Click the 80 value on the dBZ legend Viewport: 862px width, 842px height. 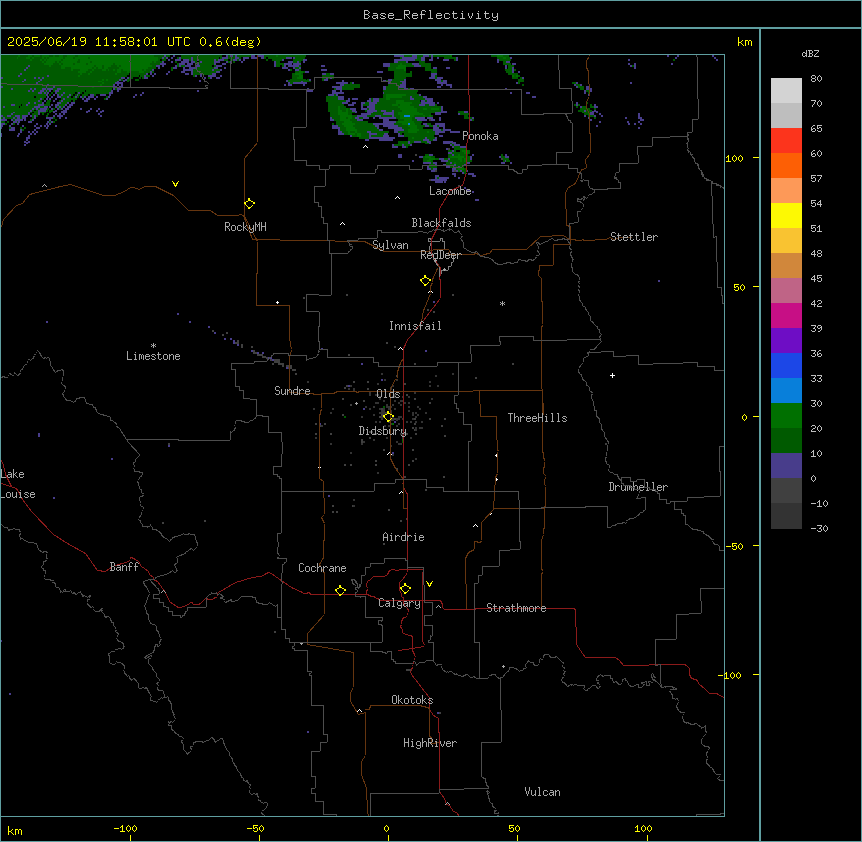(816, 79)
